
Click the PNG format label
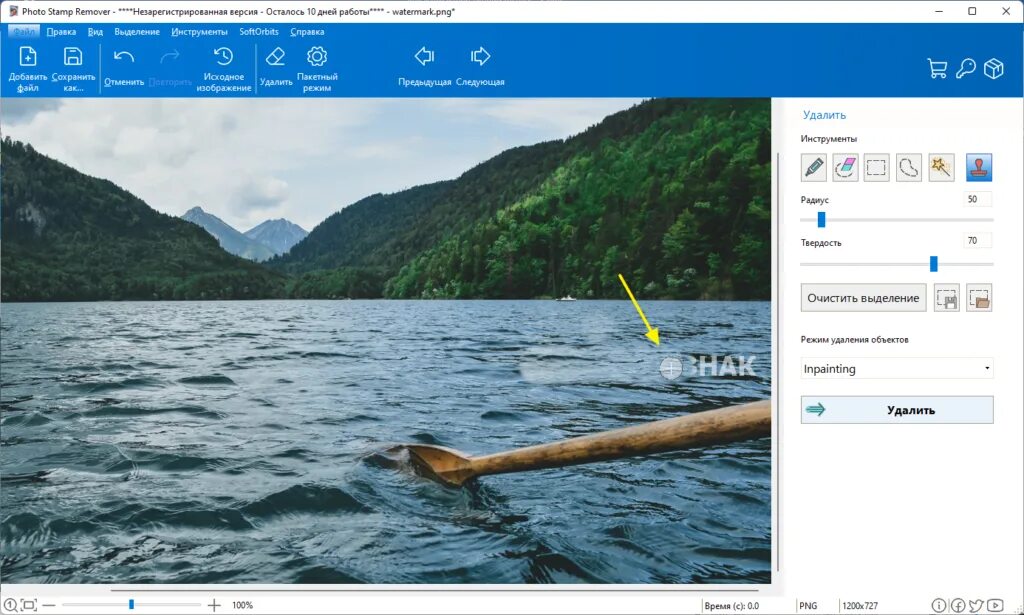(x=808, y=605)
